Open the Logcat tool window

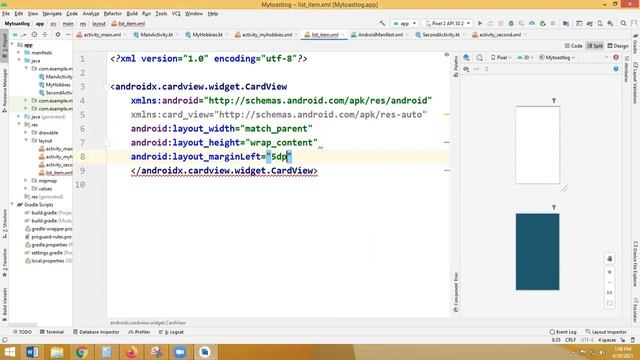pos(171,332)
